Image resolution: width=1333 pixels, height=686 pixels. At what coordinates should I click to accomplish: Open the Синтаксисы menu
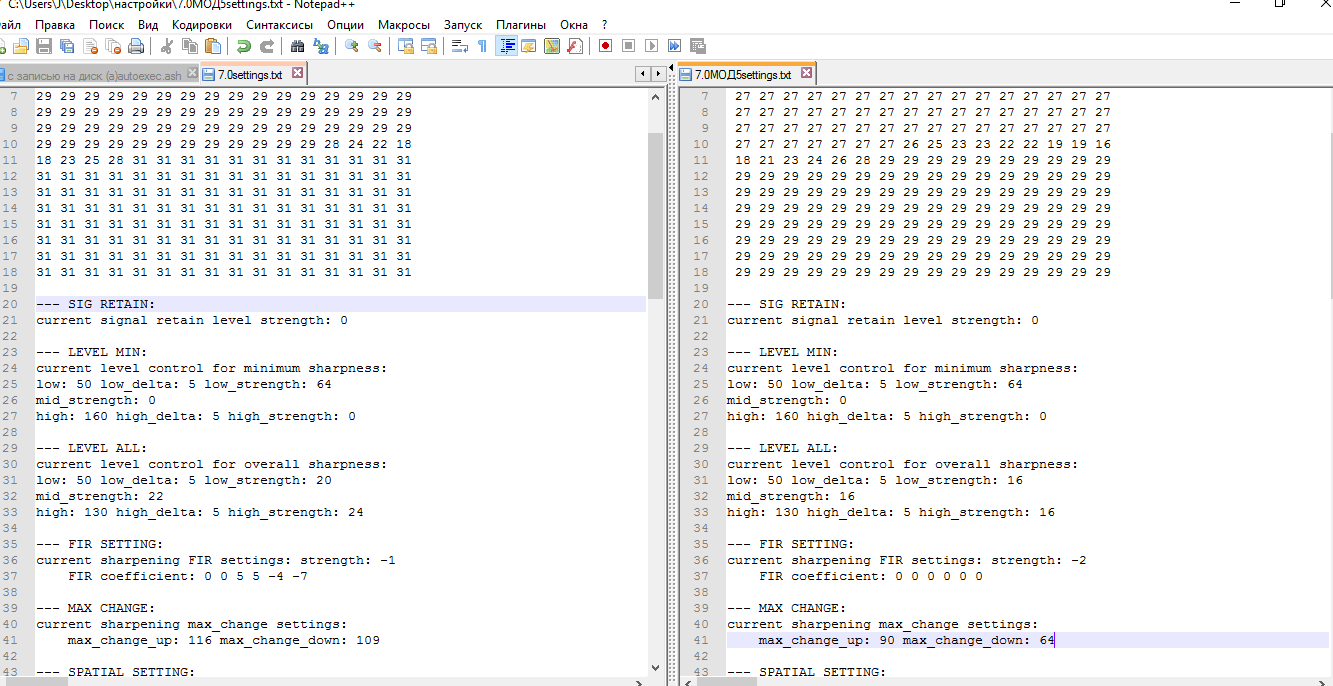tap(279, 24)
